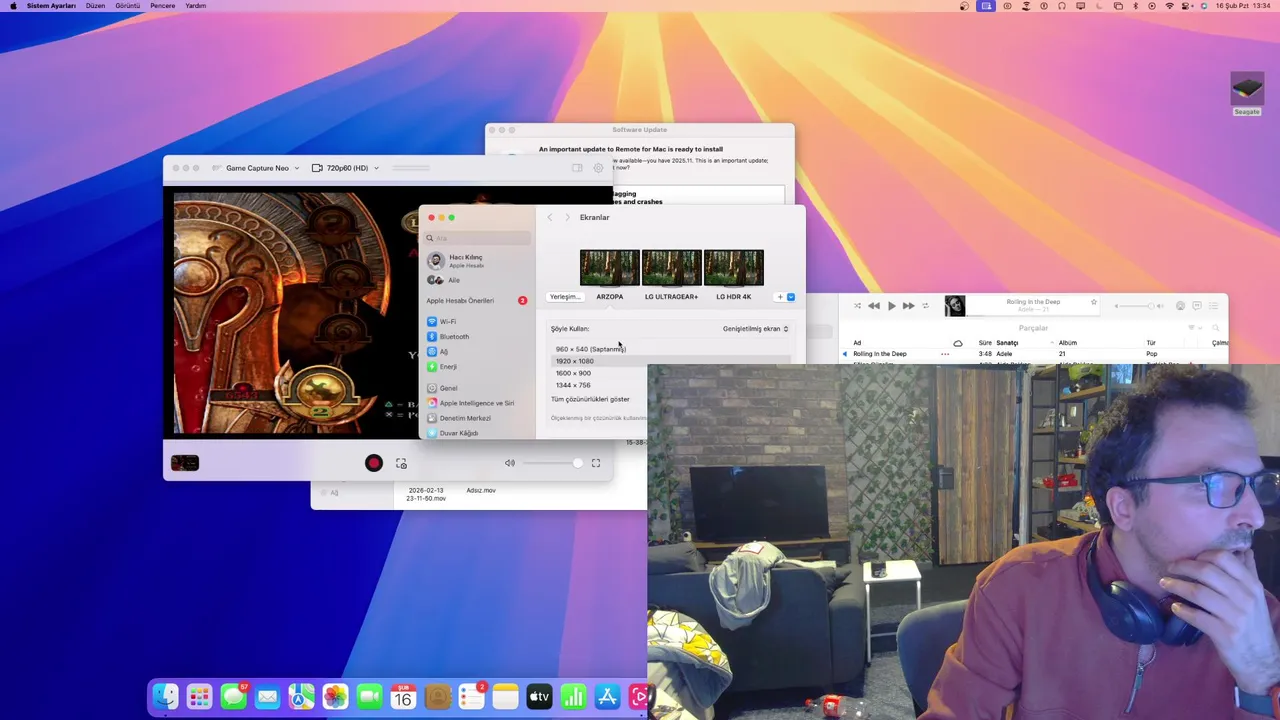
Task: Start recording in Game Capture Neo
Action: click(374, 463)
